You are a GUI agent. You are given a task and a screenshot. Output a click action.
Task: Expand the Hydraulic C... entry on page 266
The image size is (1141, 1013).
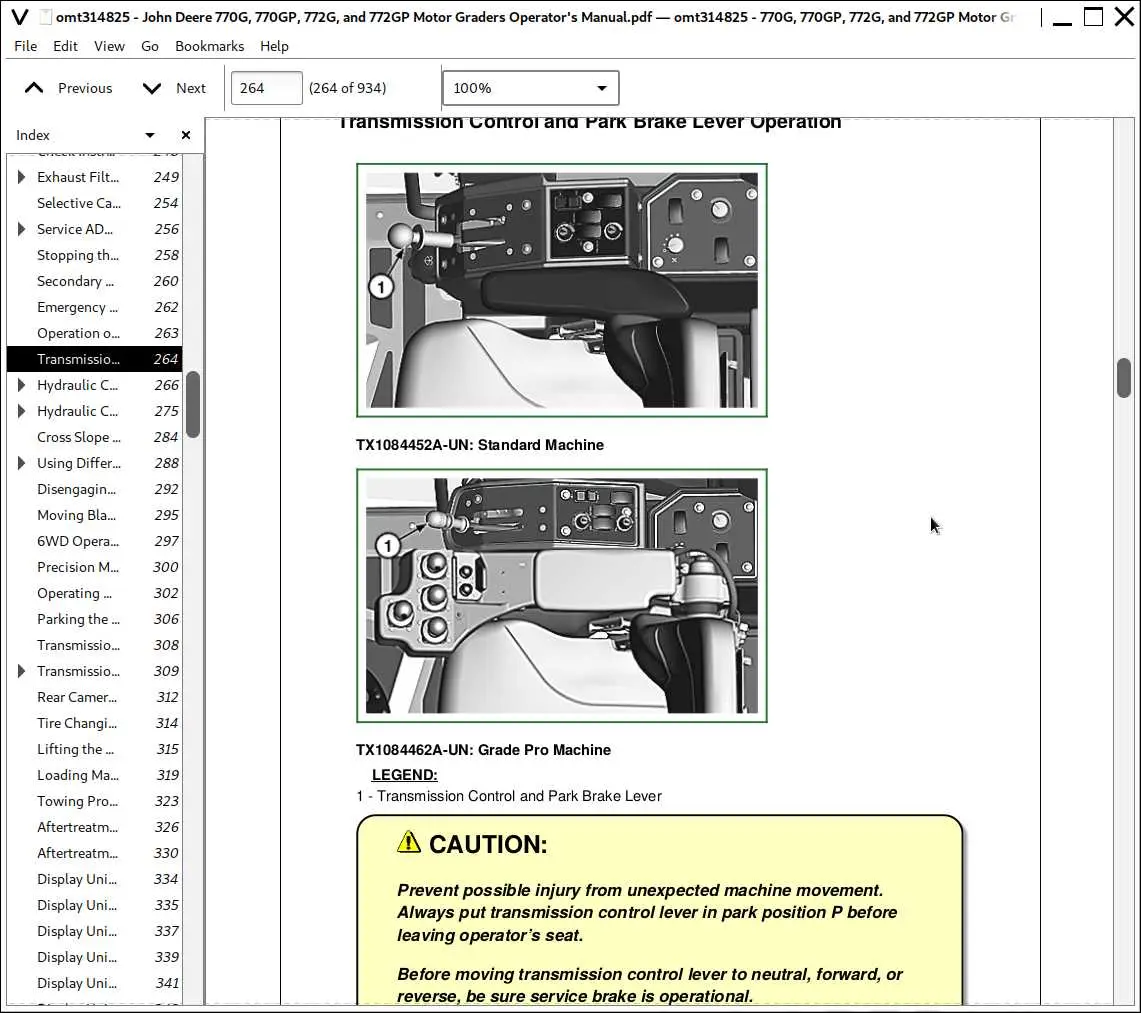point(21,385)
